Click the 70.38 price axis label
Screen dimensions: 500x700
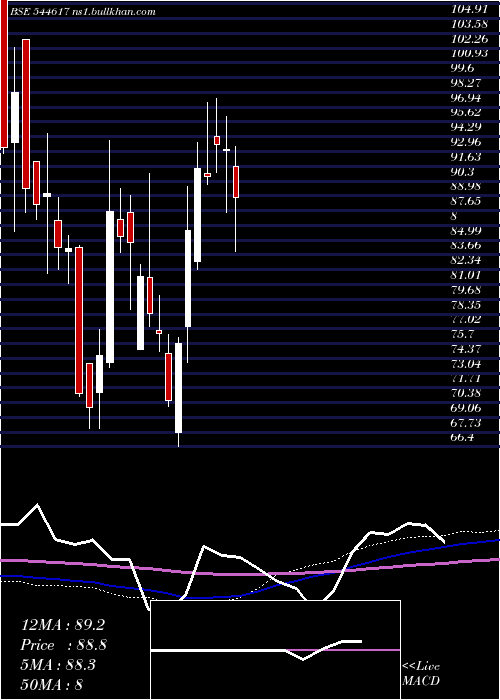466,393
